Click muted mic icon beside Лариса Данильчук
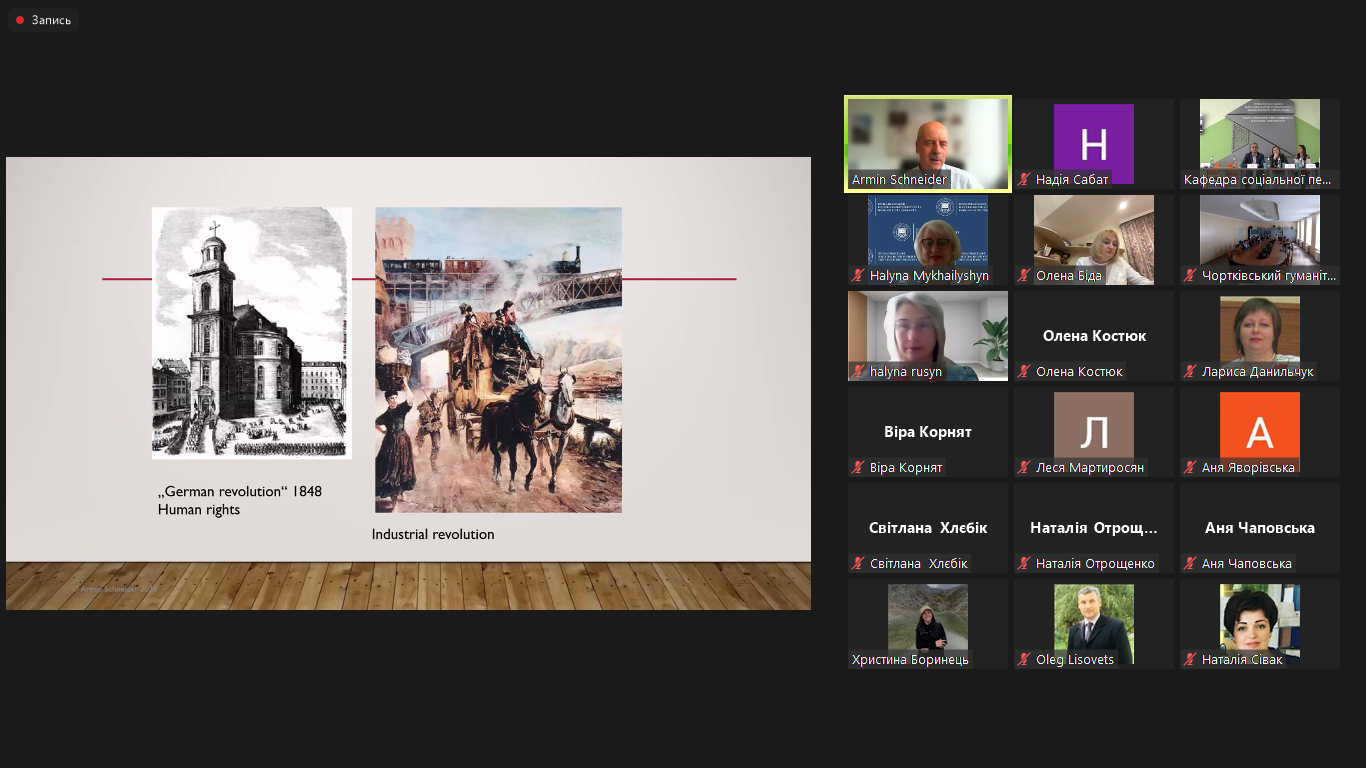The width and height of the screenshot is (1366, 768). [x=1191, y=372]
